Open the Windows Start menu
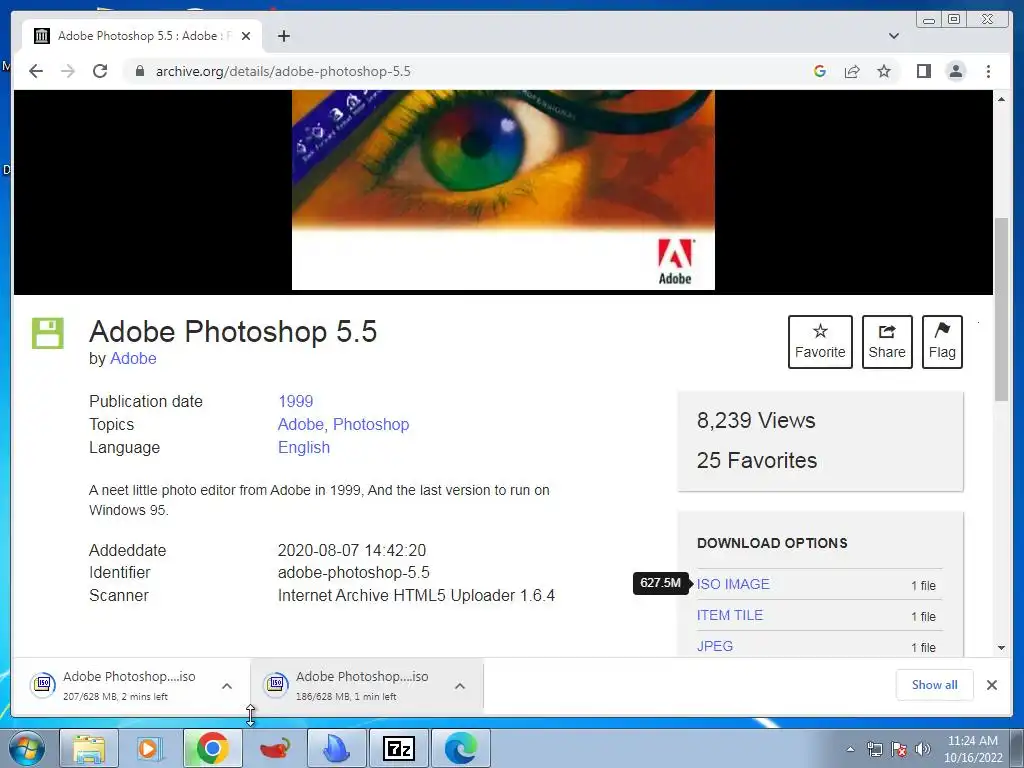The image size is (1024, 768). (x=27, y=748)
